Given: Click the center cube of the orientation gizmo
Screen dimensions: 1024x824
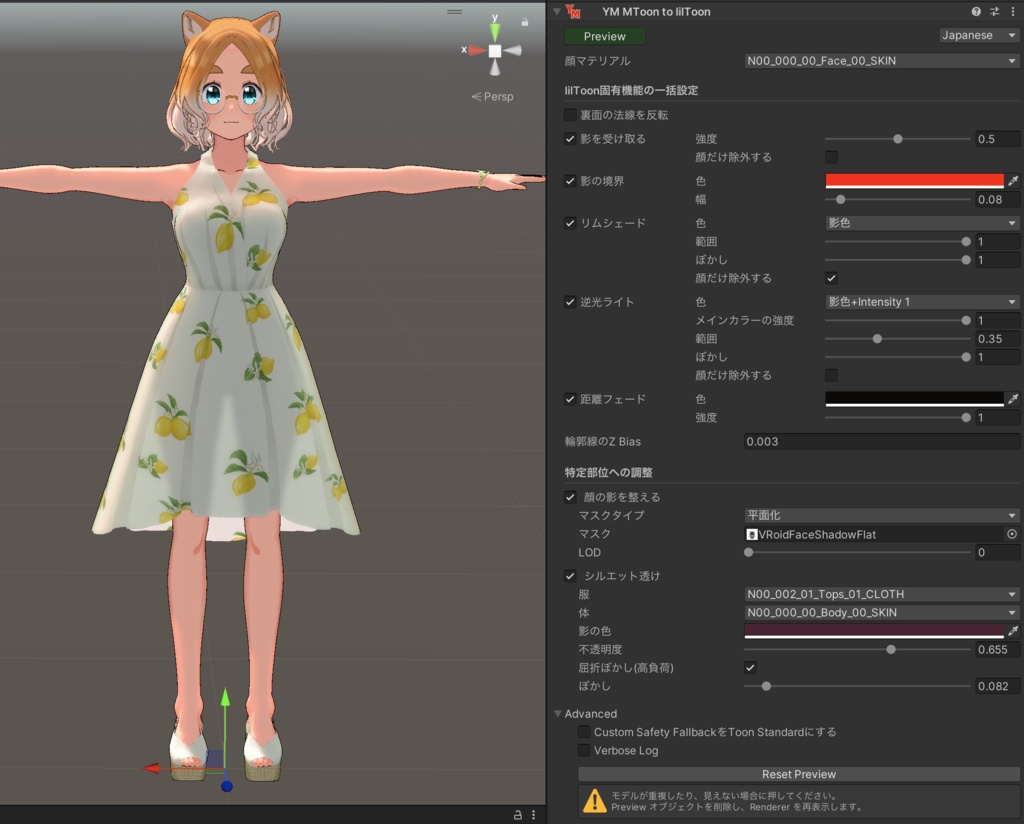Looking at the screenshot, I should (x=495, y=51).
